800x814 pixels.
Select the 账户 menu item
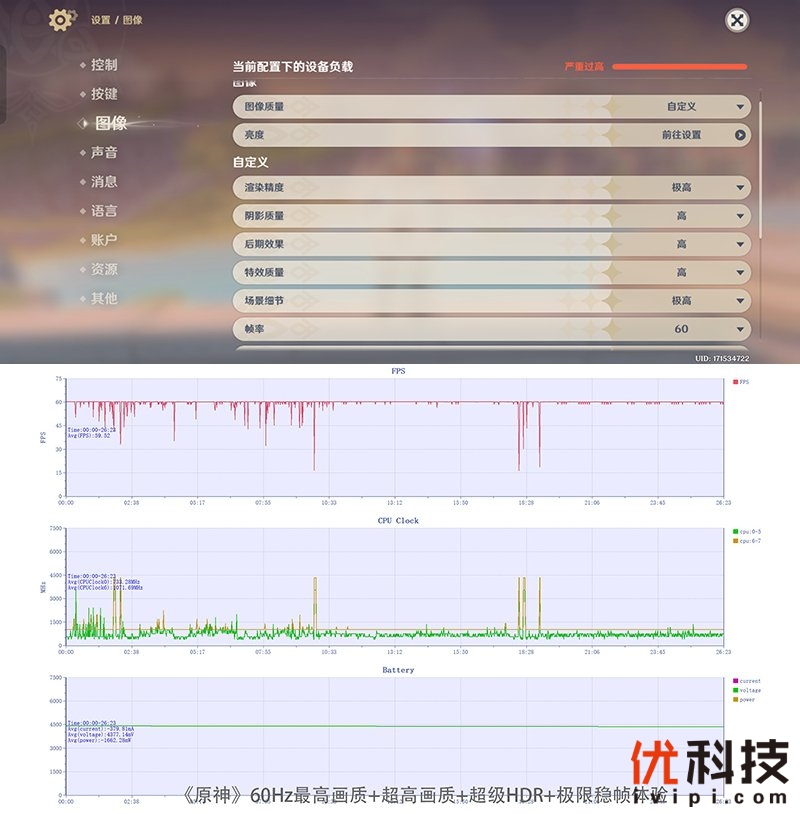coord(103,240)
